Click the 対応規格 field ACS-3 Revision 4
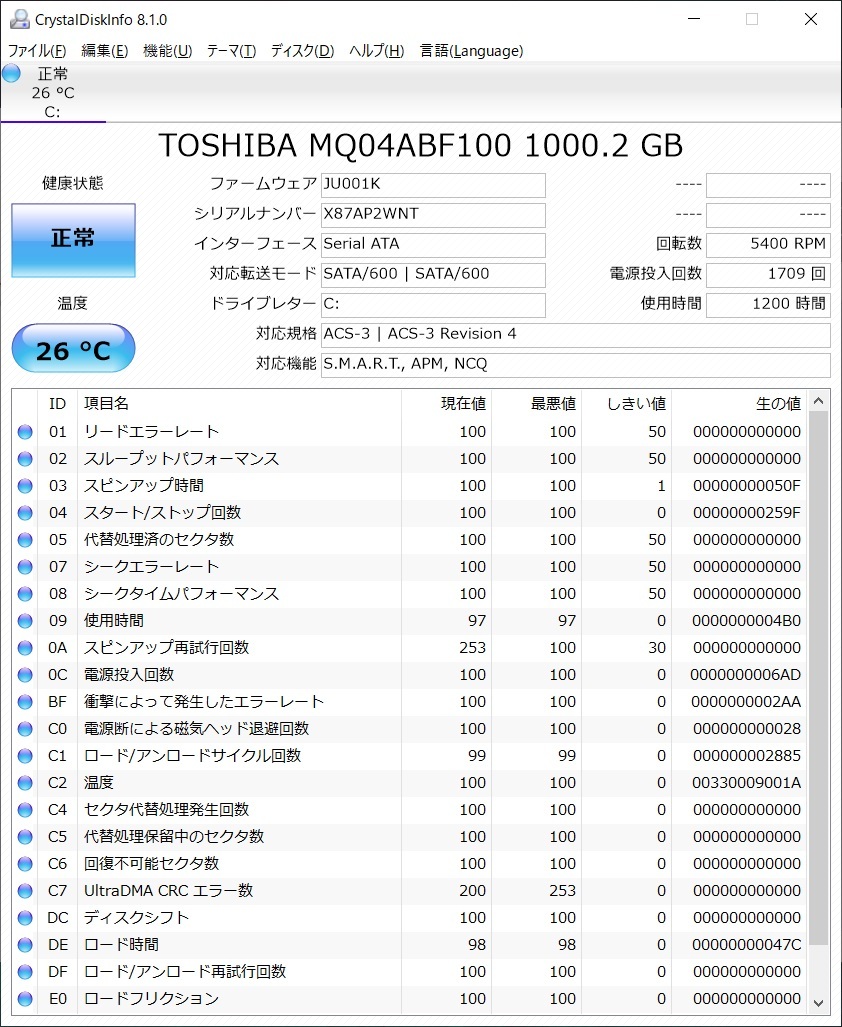This screenshot has width=842, height=1027. (x=576, y=335)
